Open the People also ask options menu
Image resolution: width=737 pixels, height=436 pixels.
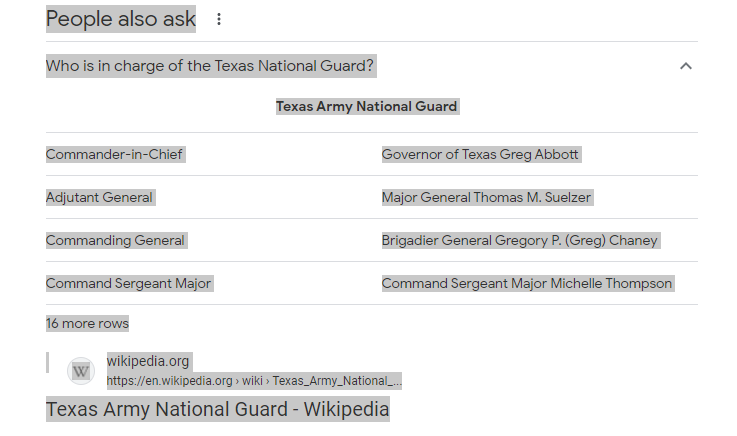click(219, 19)
